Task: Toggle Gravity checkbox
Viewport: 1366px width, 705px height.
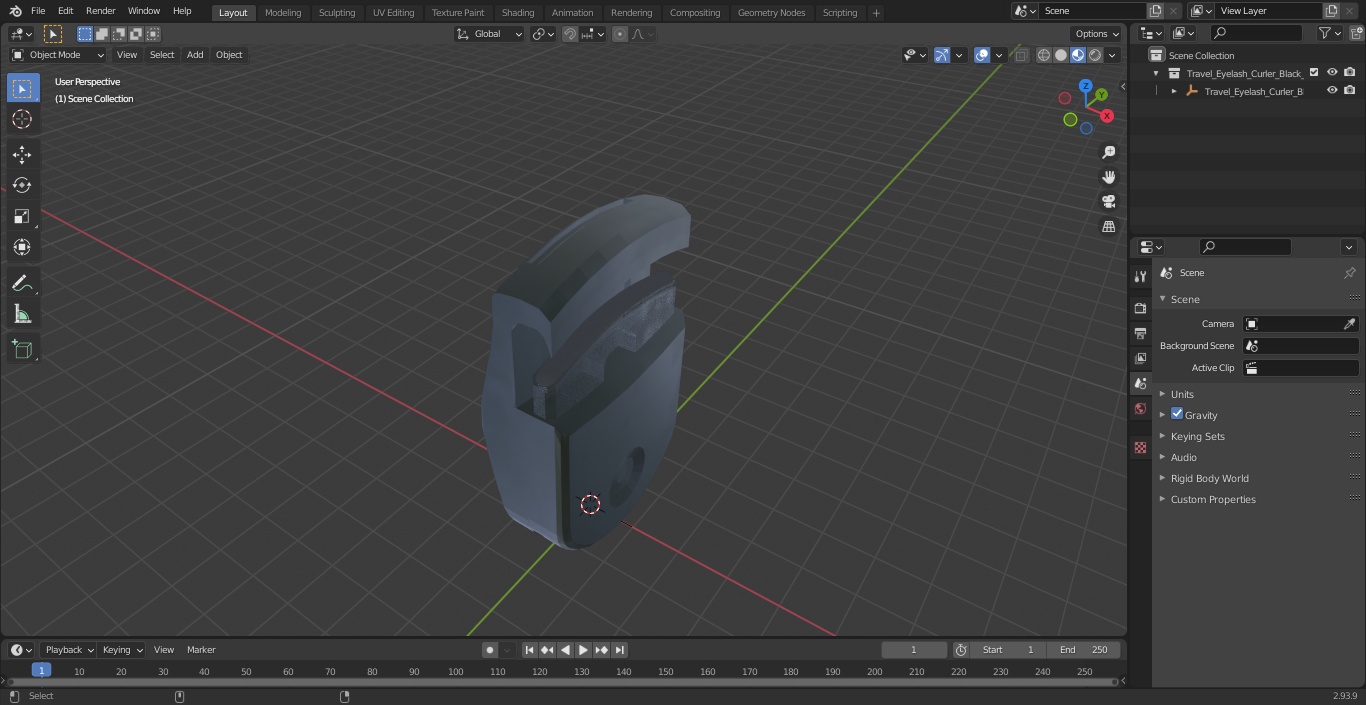Action: click(x=1177, y=414)
